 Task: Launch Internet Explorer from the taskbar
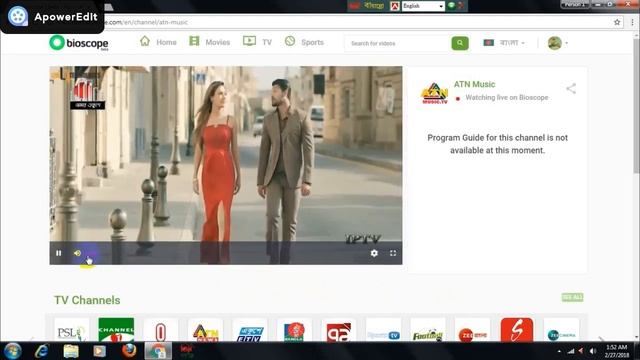point(41,351)
